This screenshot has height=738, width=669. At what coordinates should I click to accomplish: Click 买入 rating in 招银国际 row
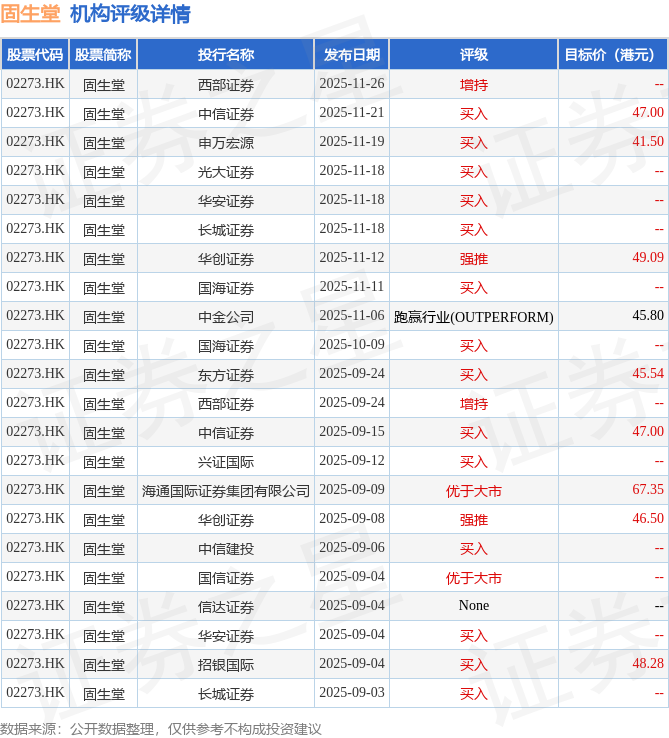[474, 665]
